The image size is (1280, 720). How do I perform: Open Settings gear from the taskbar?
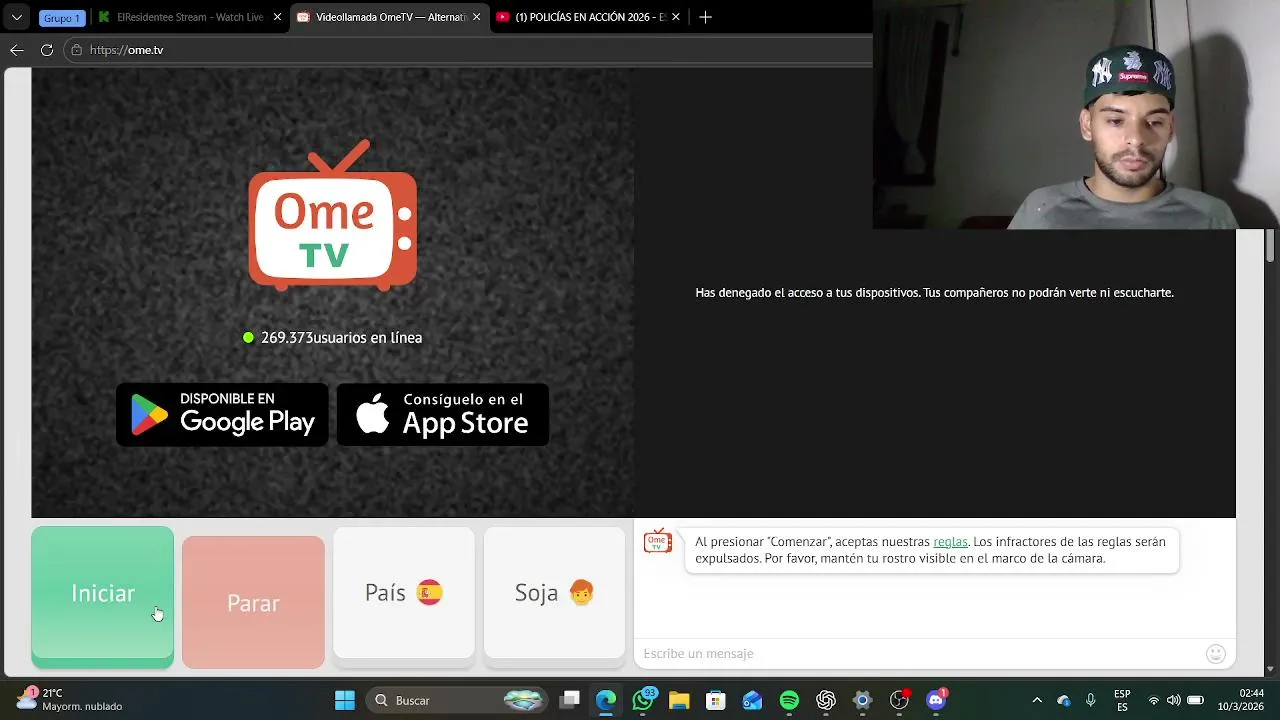[x=862, y=700]
